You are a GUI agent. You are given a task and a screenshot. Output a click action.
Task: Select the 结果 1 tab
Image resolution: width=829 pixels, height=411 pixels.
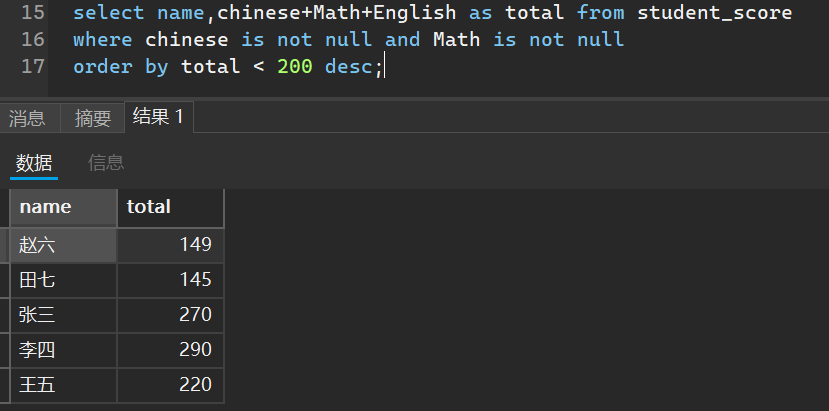(159, 116)
